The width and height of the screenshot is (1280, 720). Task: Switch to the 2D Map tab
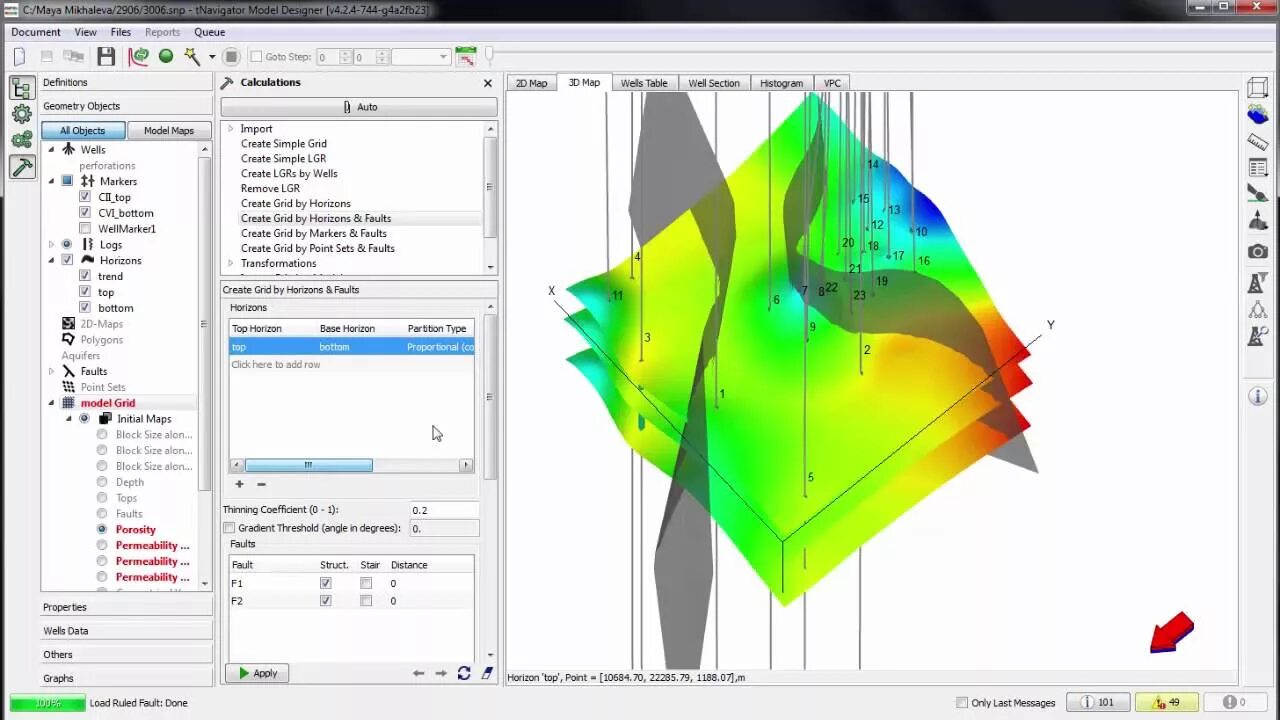[x=531, y=83]
